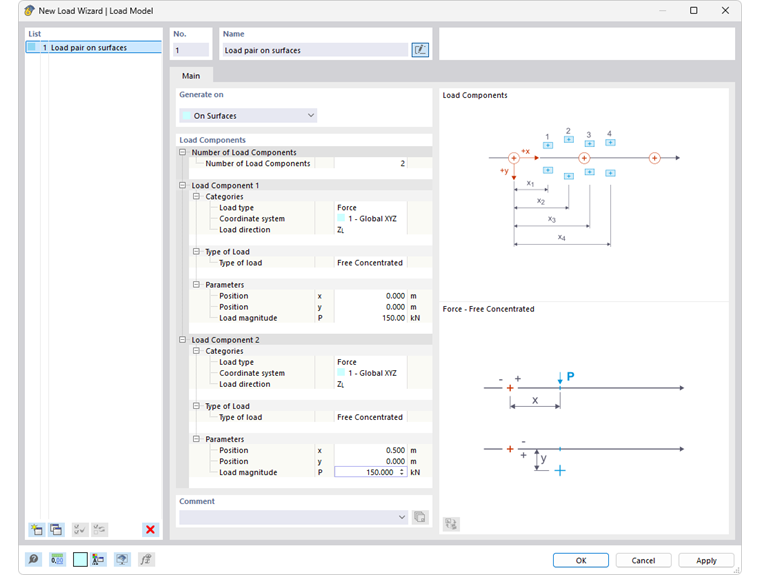Screen dimensions: 760x575
Task: Open the search help icon
Action: (33, 559)
